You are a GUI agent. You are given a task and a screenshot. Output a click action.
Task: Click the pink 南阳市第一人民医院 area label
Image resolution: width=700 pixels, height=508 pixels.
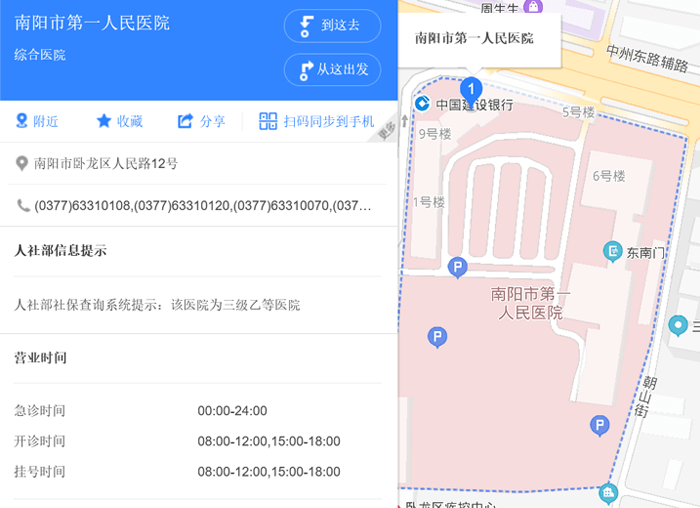tap(530, 303)
